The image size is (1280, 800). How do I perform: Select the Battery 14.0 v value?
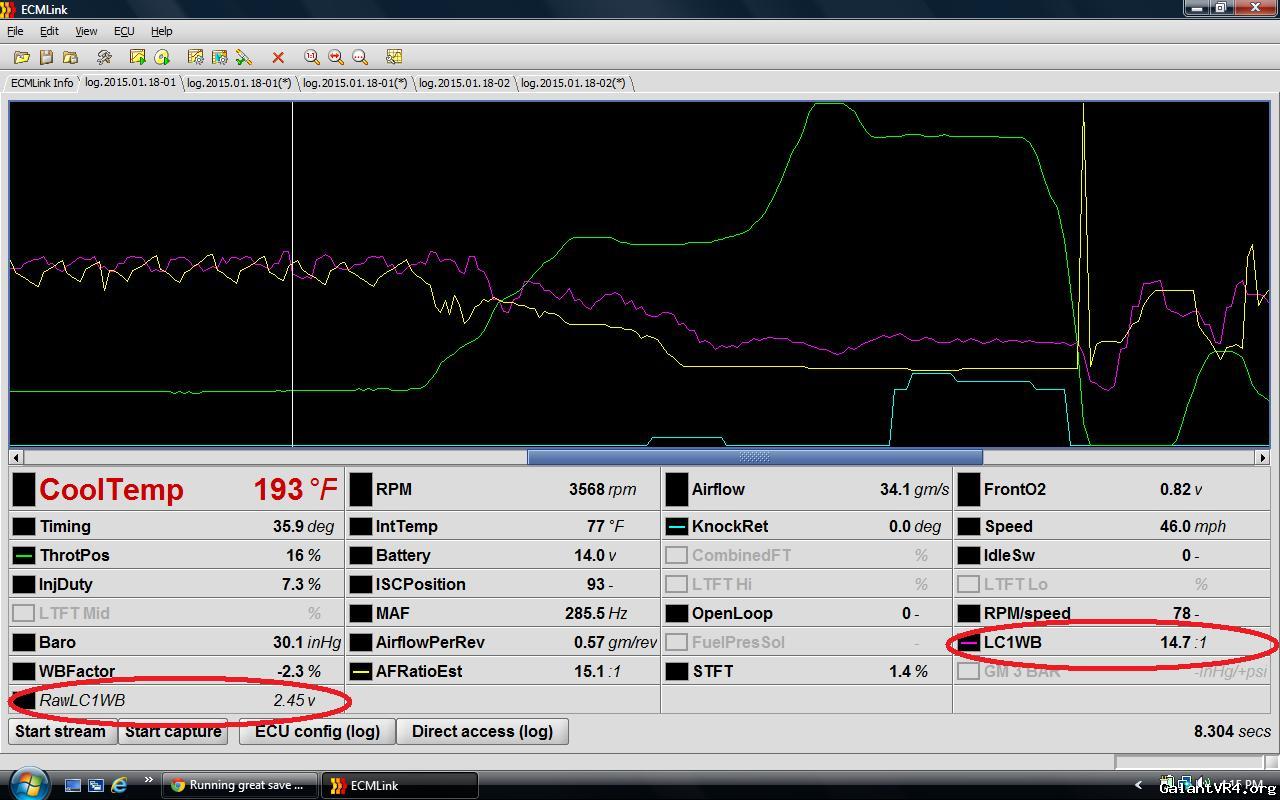pos(595,555)
